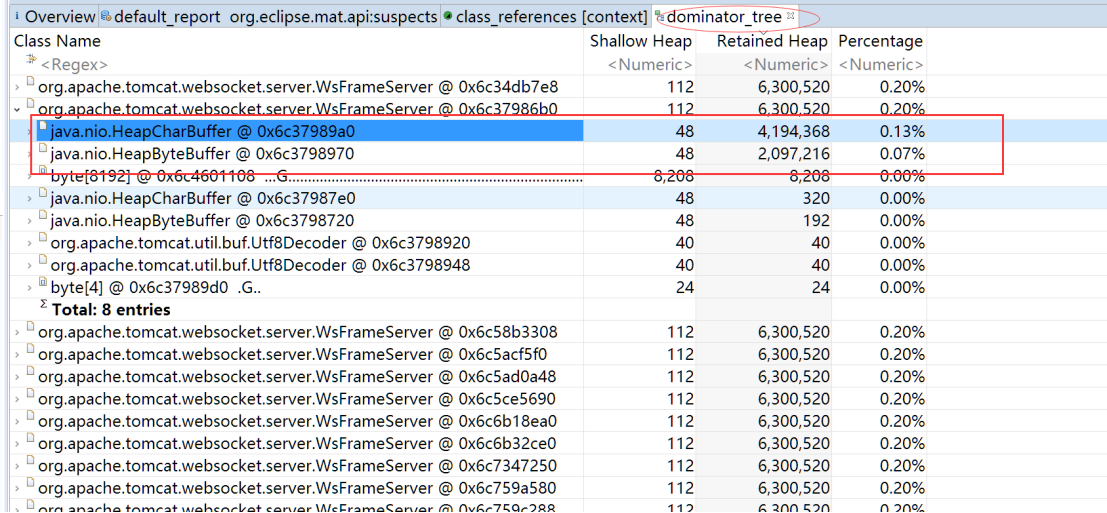1107x513 pixels.
Task: Sort by the Shallow Heap column header
Action: pyautogui.click(x=640, y=41)
